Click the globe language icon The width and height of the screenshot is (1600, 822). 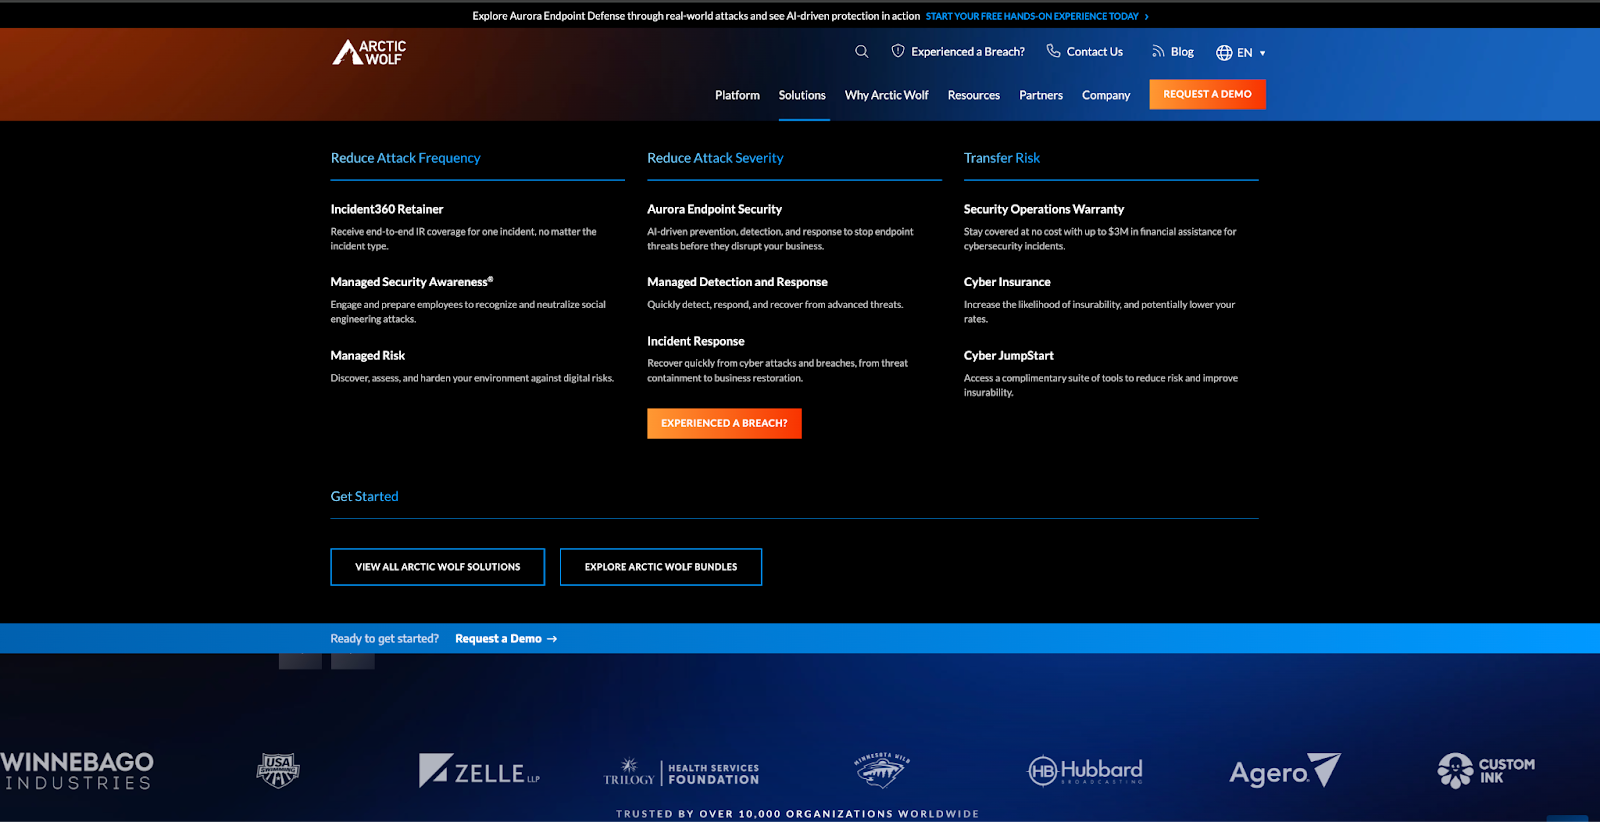coord(1224,53)
